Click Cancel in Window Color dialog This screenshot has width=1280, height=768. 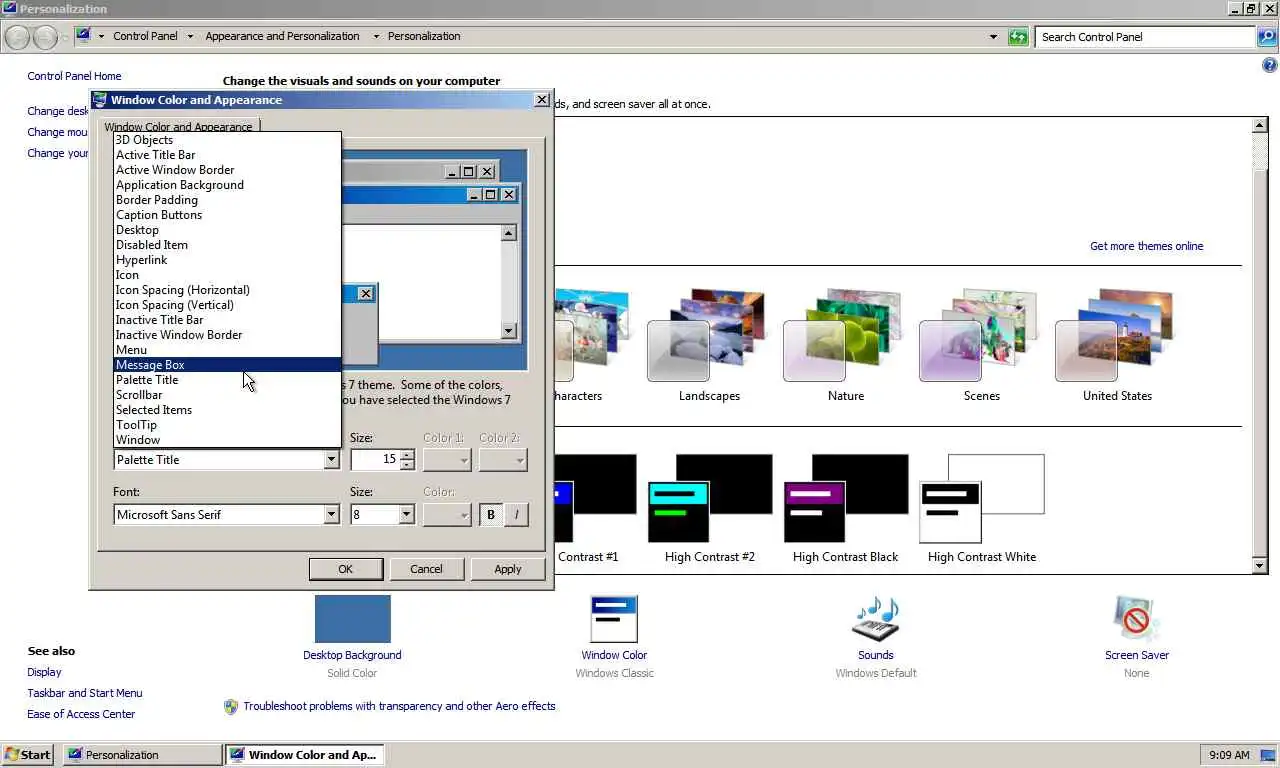426,569
